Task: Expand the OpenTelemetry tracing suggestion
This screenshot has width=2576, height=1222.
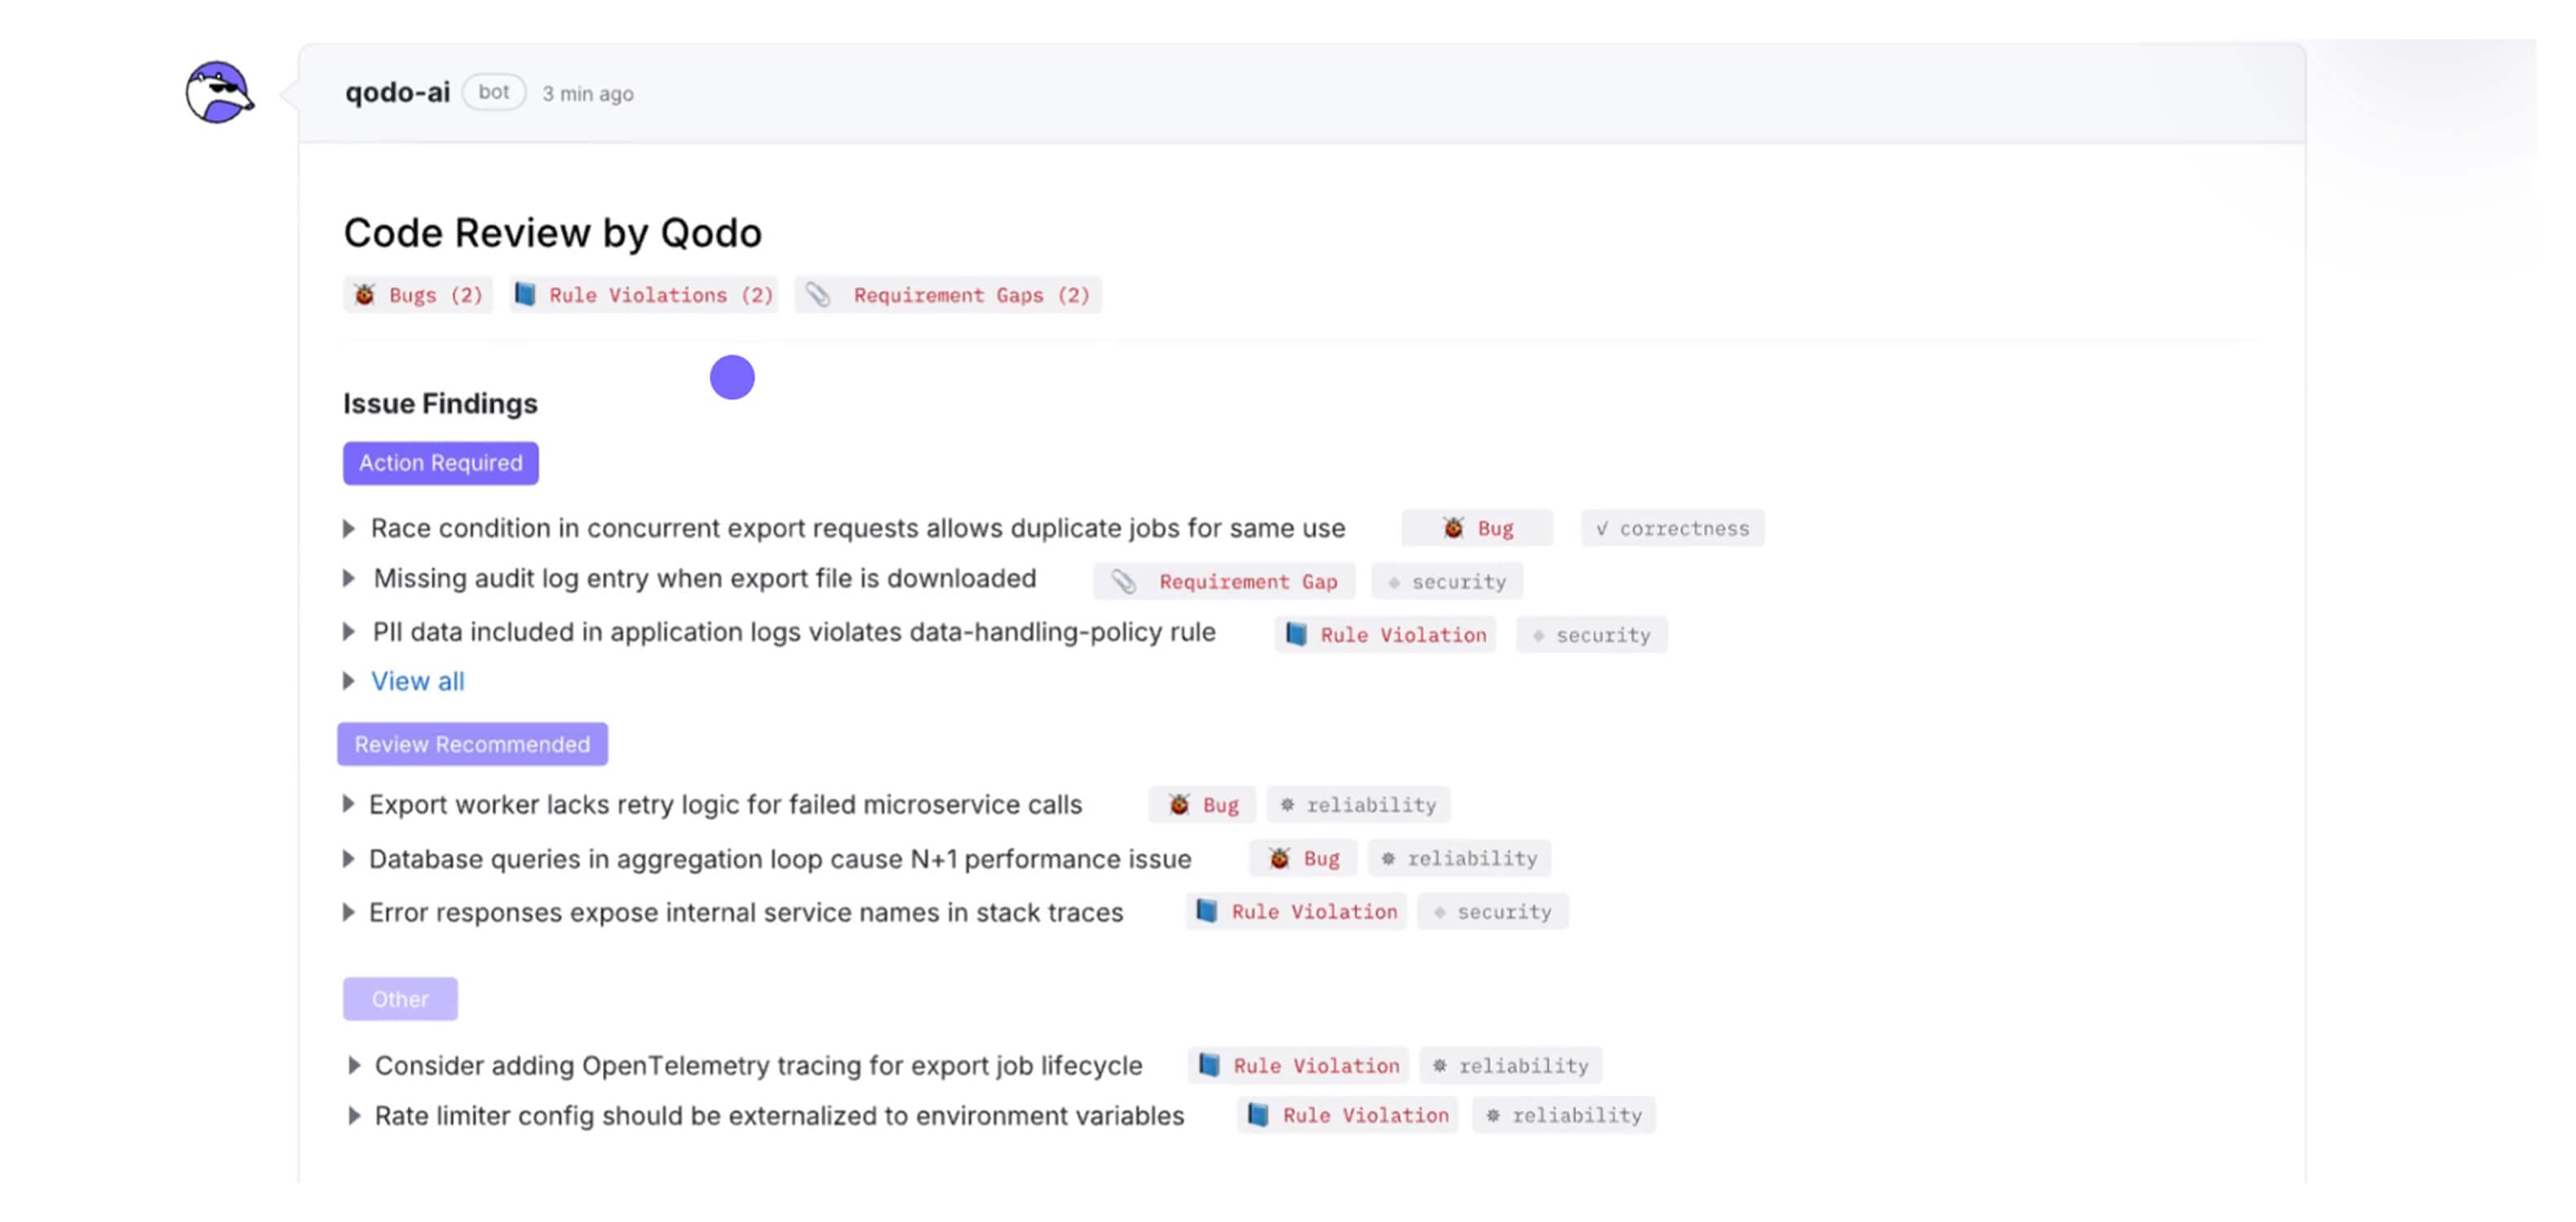Action: coord(354,1065)
